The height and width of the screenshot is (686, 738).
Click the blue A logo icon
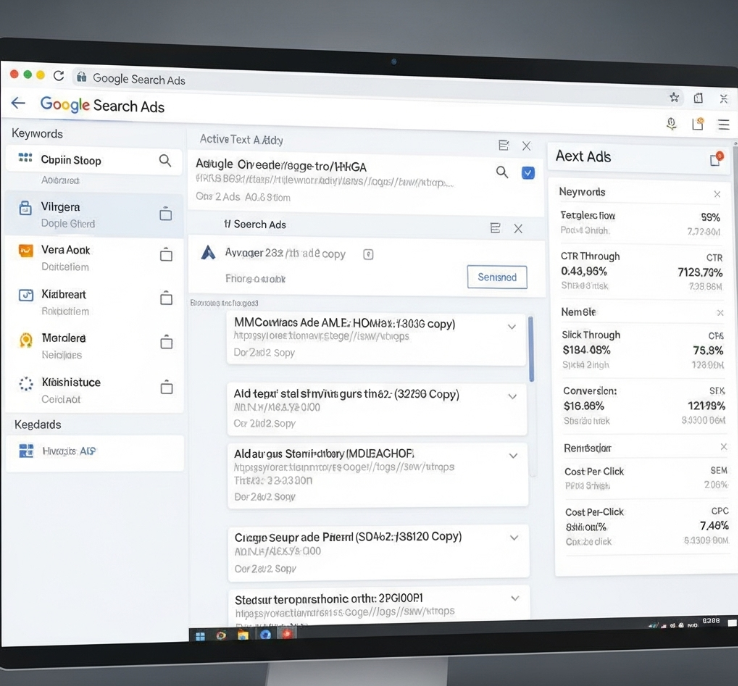click(x=208, y=253)
